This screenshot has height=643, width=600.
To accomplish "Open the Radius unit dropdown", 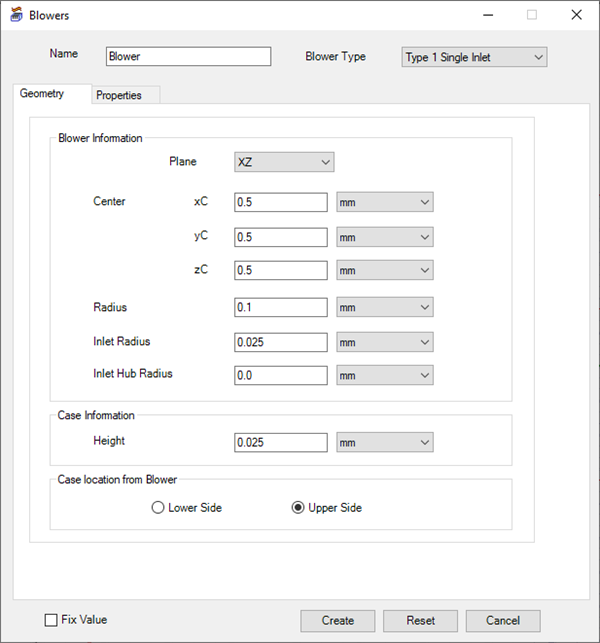I will (x=384, y=308).
